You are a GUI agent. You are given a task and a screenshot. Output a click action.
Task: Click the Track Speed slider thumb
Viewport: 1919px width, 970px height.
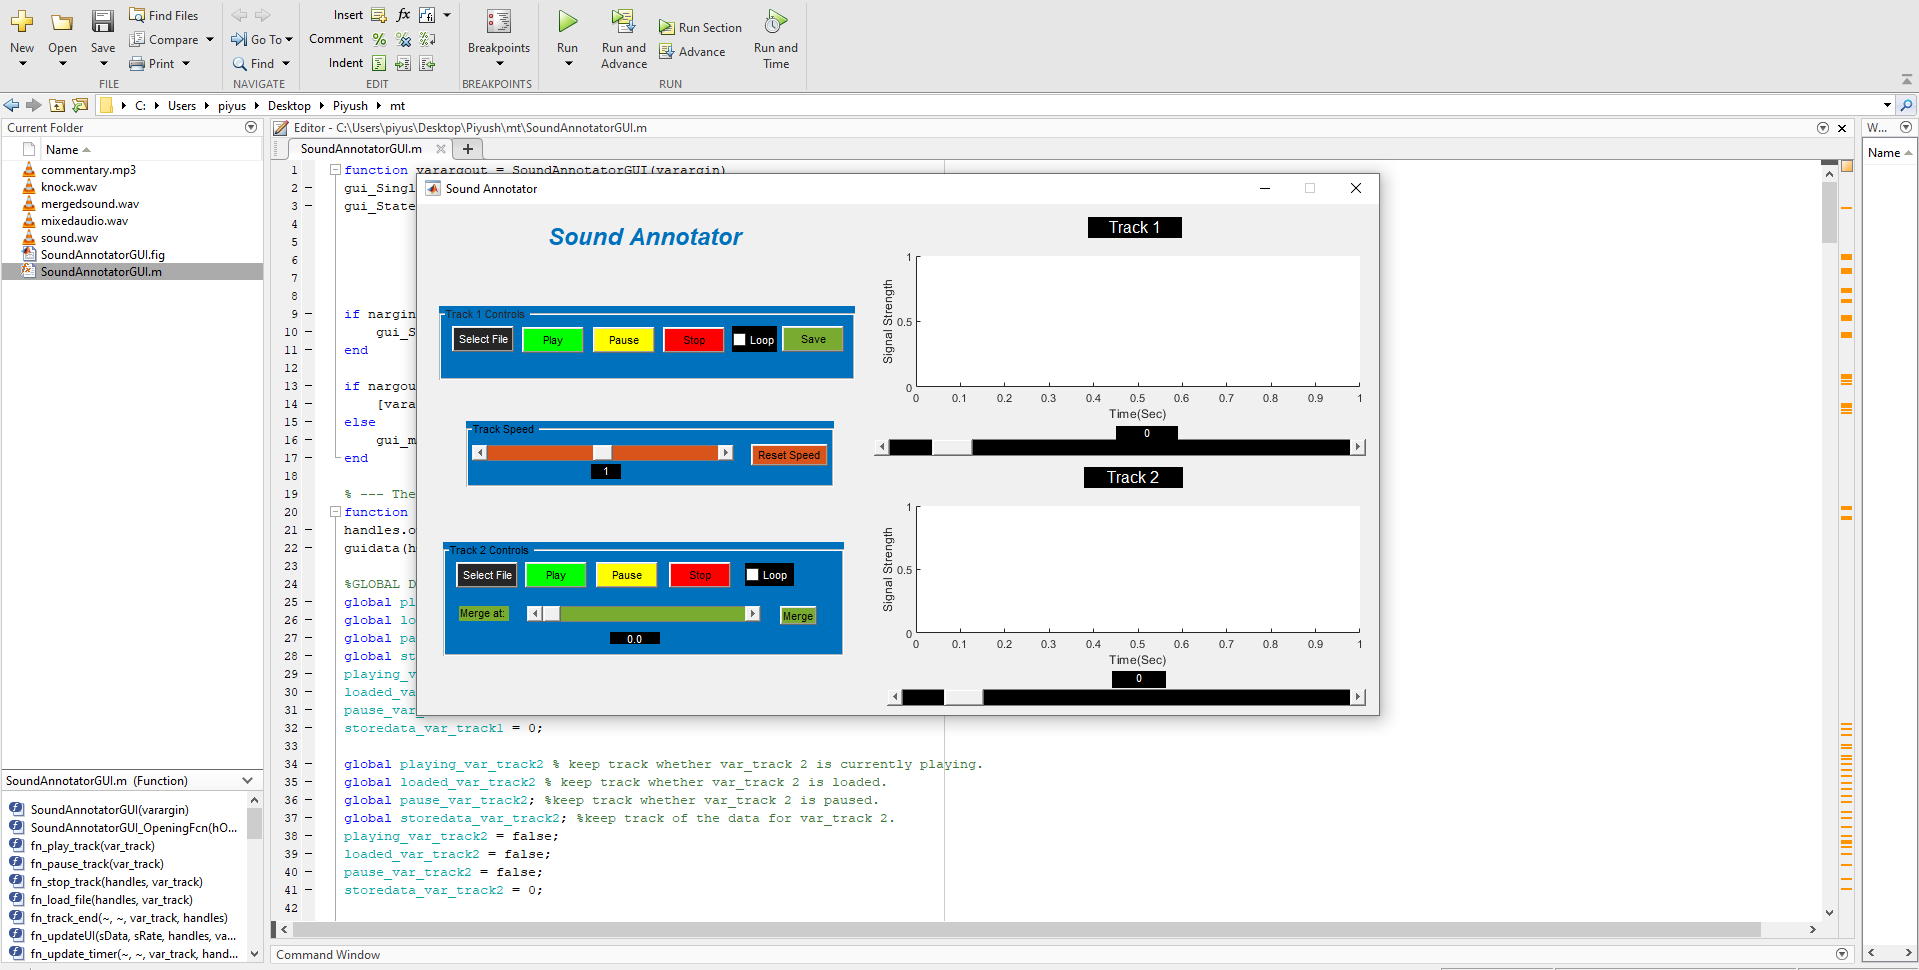click(602, 453)
